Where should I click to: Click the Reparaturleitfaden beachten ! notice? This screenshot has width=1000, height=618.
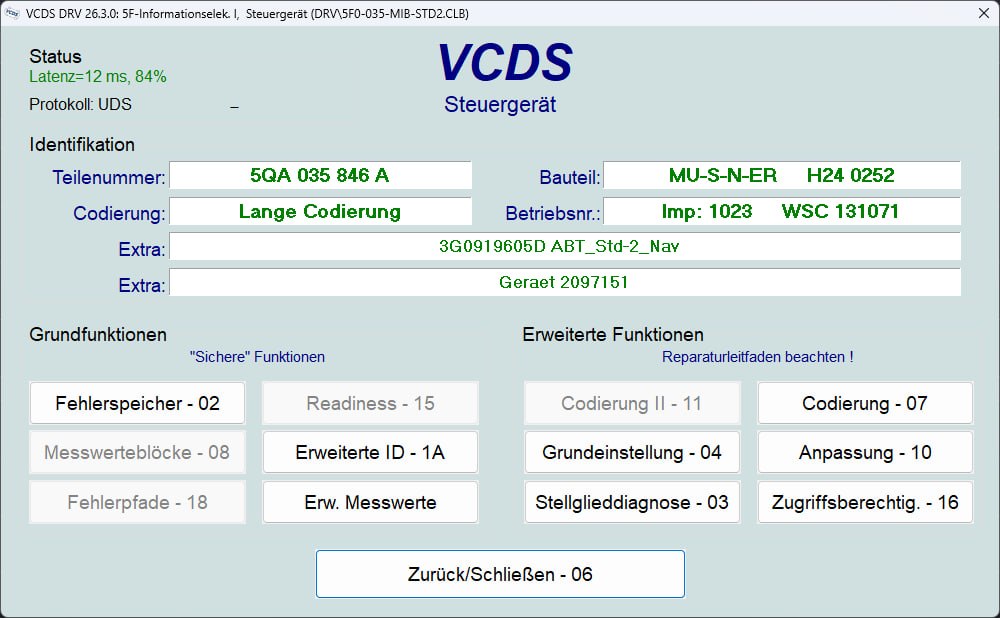coord(758,357)
